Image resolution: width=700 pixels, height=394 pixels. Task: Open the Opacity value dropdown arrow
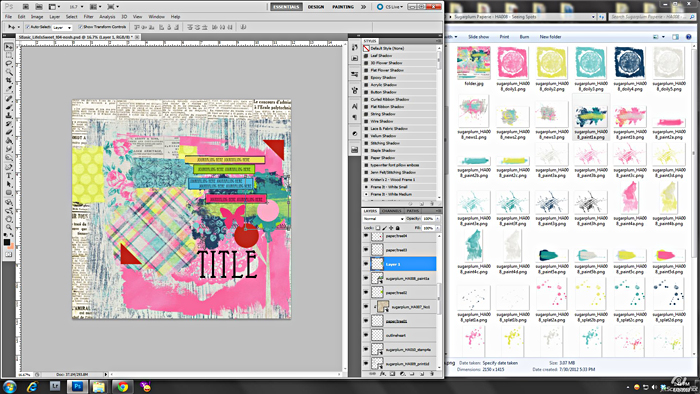[x=438, y=219]
